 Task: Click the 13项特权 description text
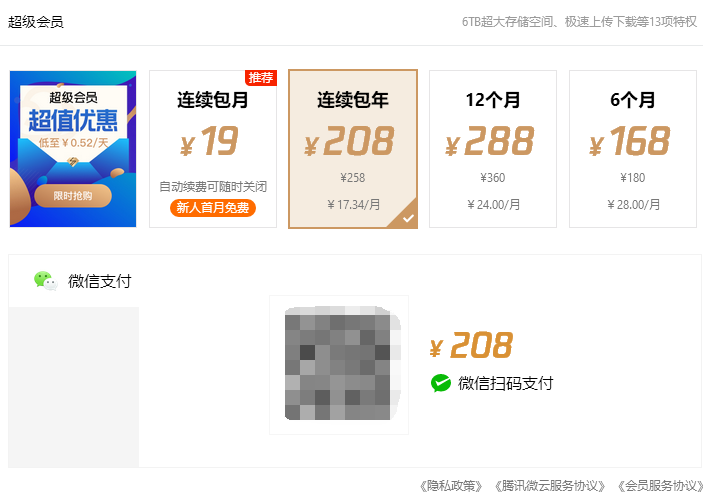click(580, 22)
